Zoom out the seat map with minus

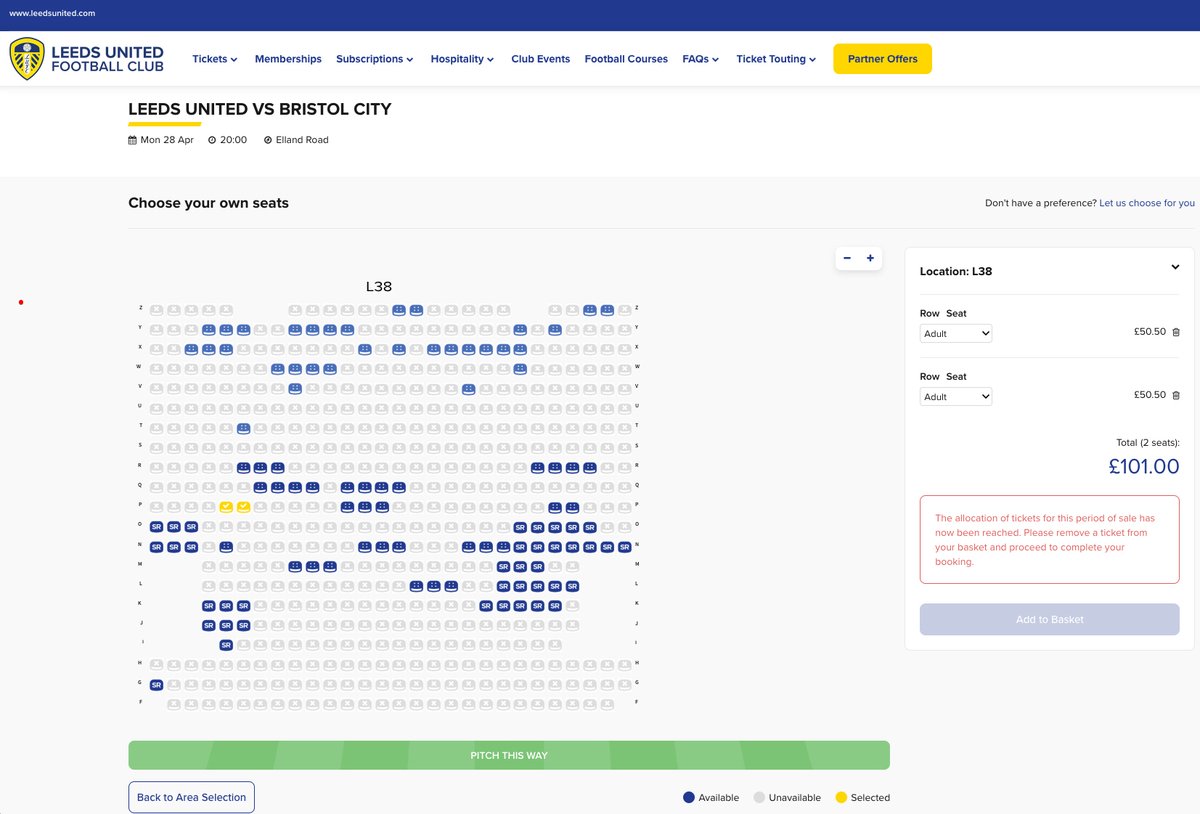point(847,258)
